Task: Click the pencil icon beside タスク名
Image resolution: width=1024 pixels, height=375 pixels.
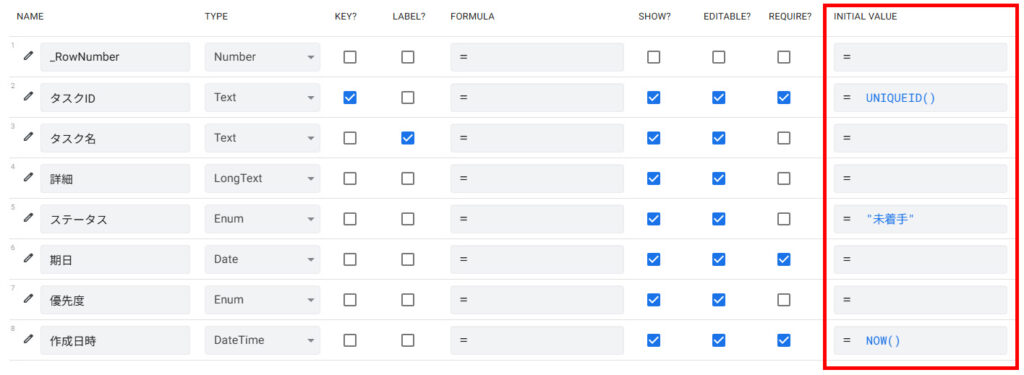Action: tap(27, 137)
